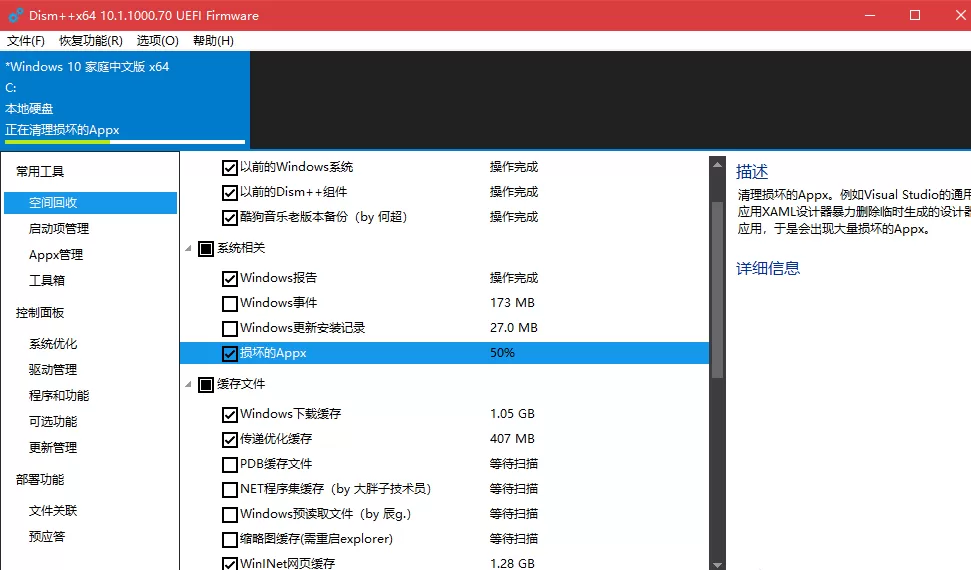Click the 控制面板 section header

[40, 313]
